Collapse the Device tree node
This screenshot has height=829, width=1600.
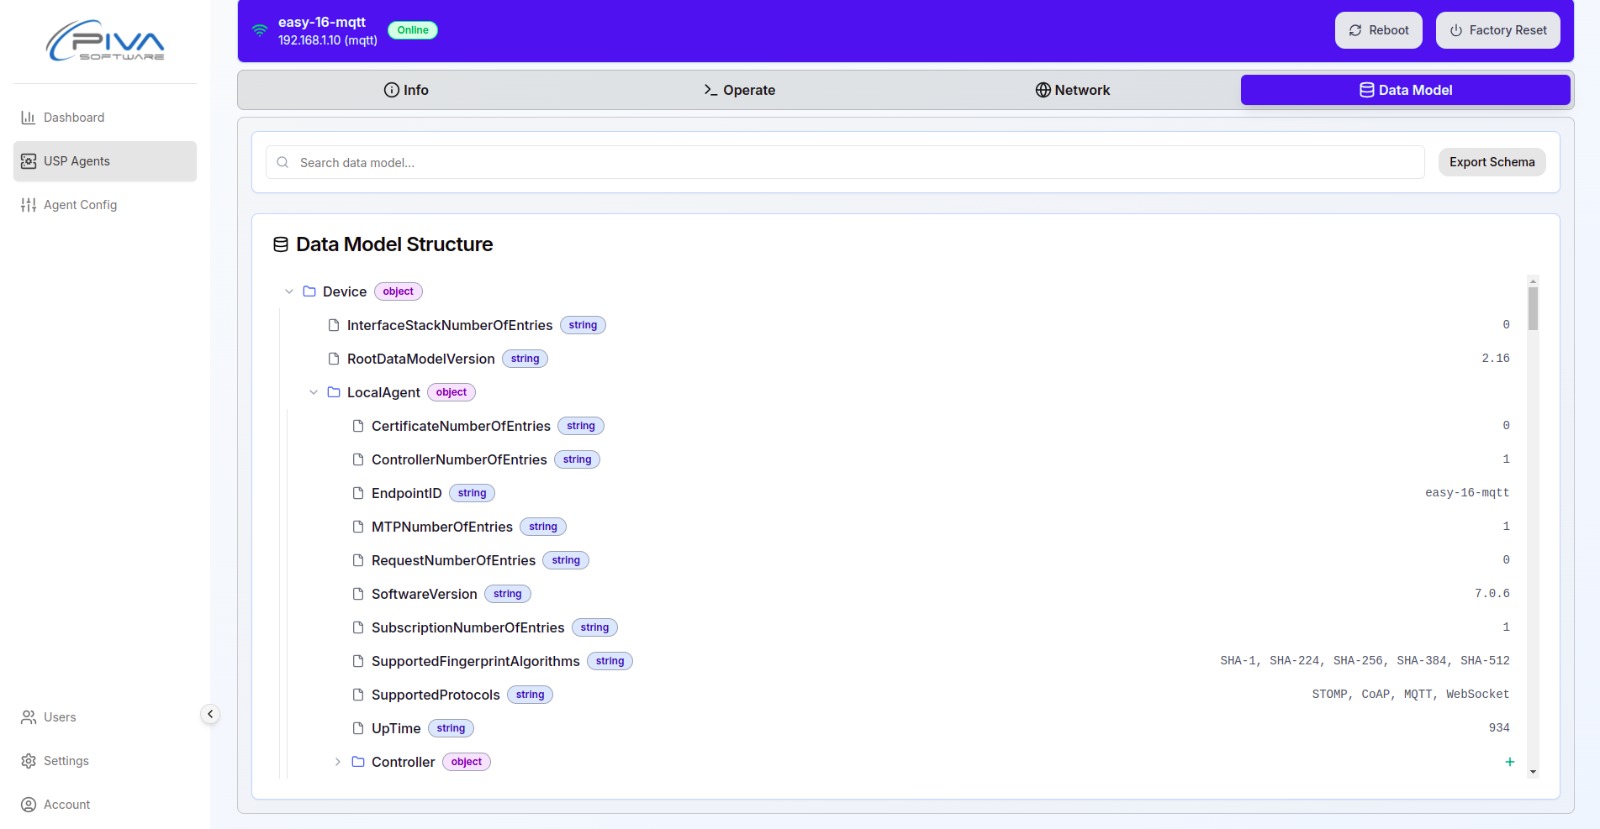click(289, 292)
